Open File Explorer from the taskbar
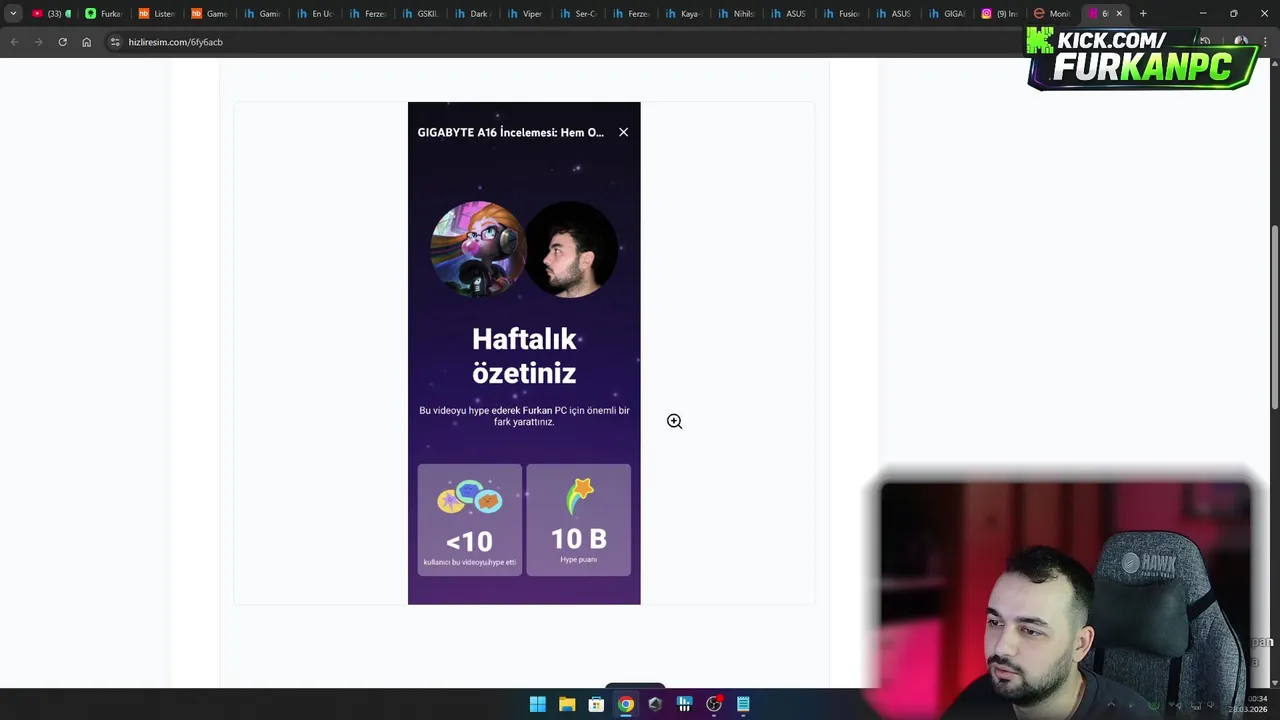Image resolution: width=1280 pixels, height=720 pixels. [x=567, y=704]
